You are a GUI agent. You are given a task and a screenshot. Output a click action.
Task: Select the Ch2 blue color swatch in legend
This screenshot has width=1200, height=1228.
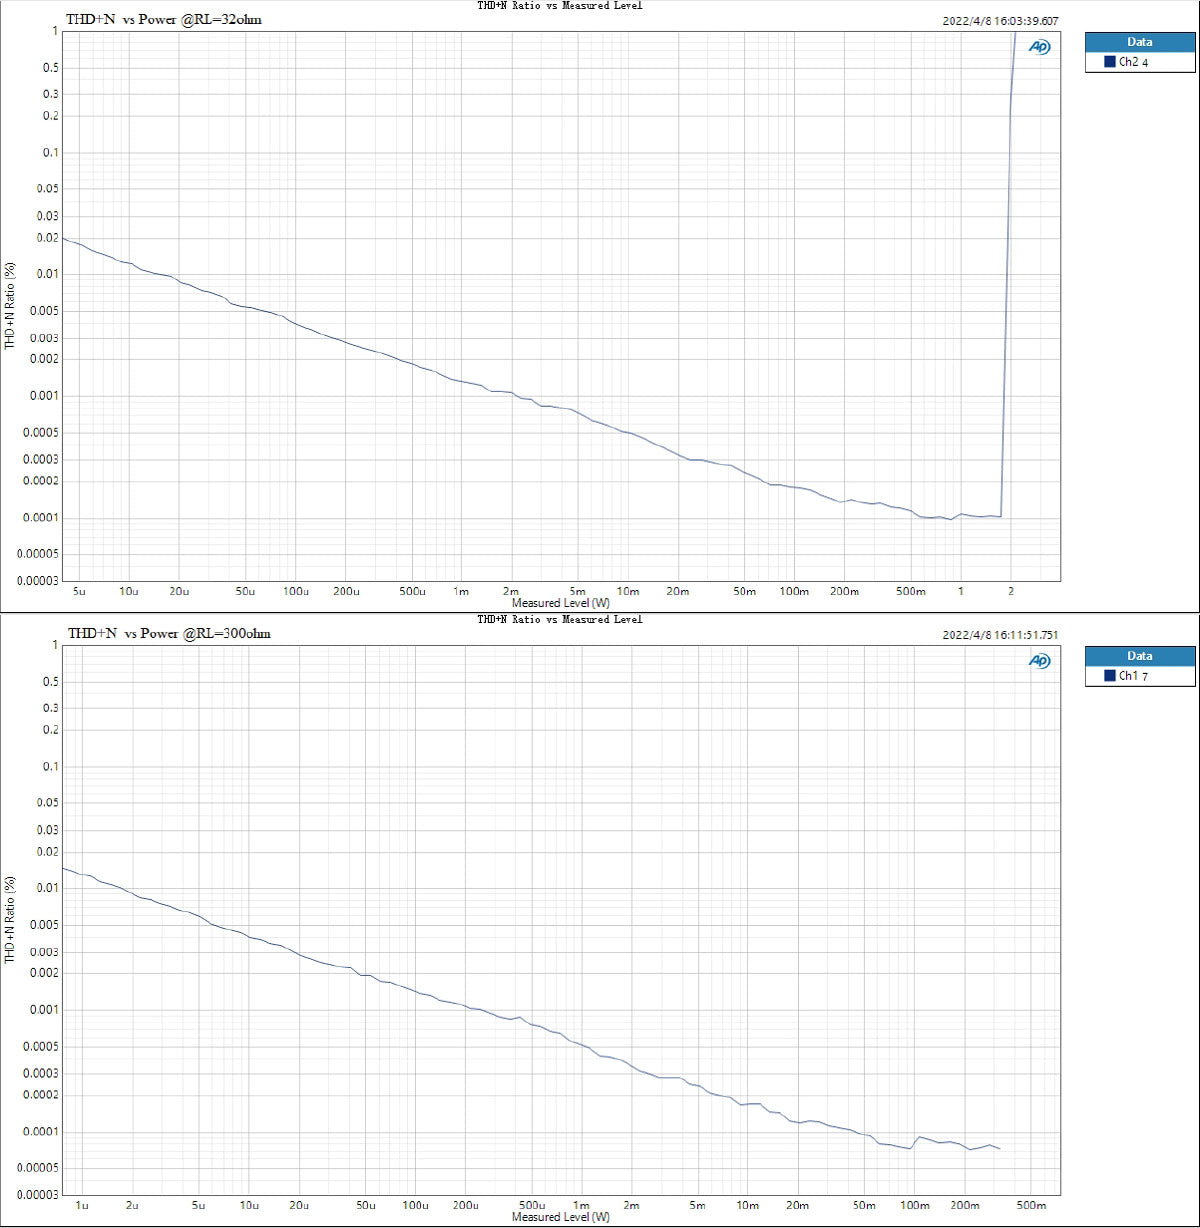coord(1109,62)
